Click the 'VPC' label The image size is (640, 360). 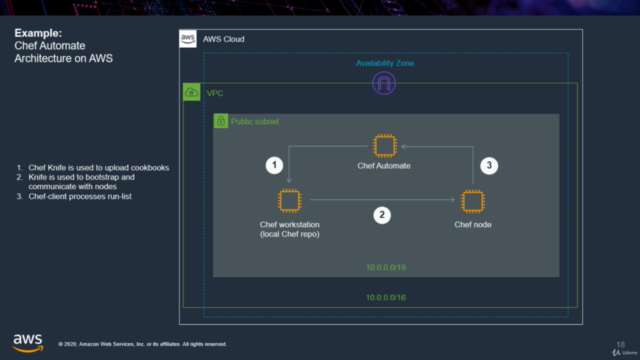click(x=215, y=93)
